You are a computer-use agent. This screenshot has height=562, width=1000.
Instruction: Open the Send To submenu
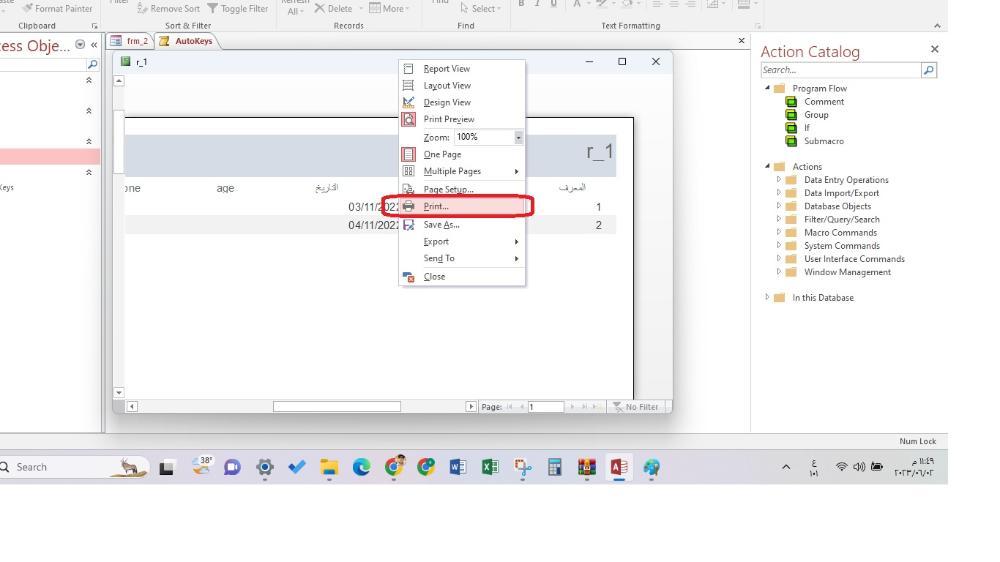(x=462, y=258)
